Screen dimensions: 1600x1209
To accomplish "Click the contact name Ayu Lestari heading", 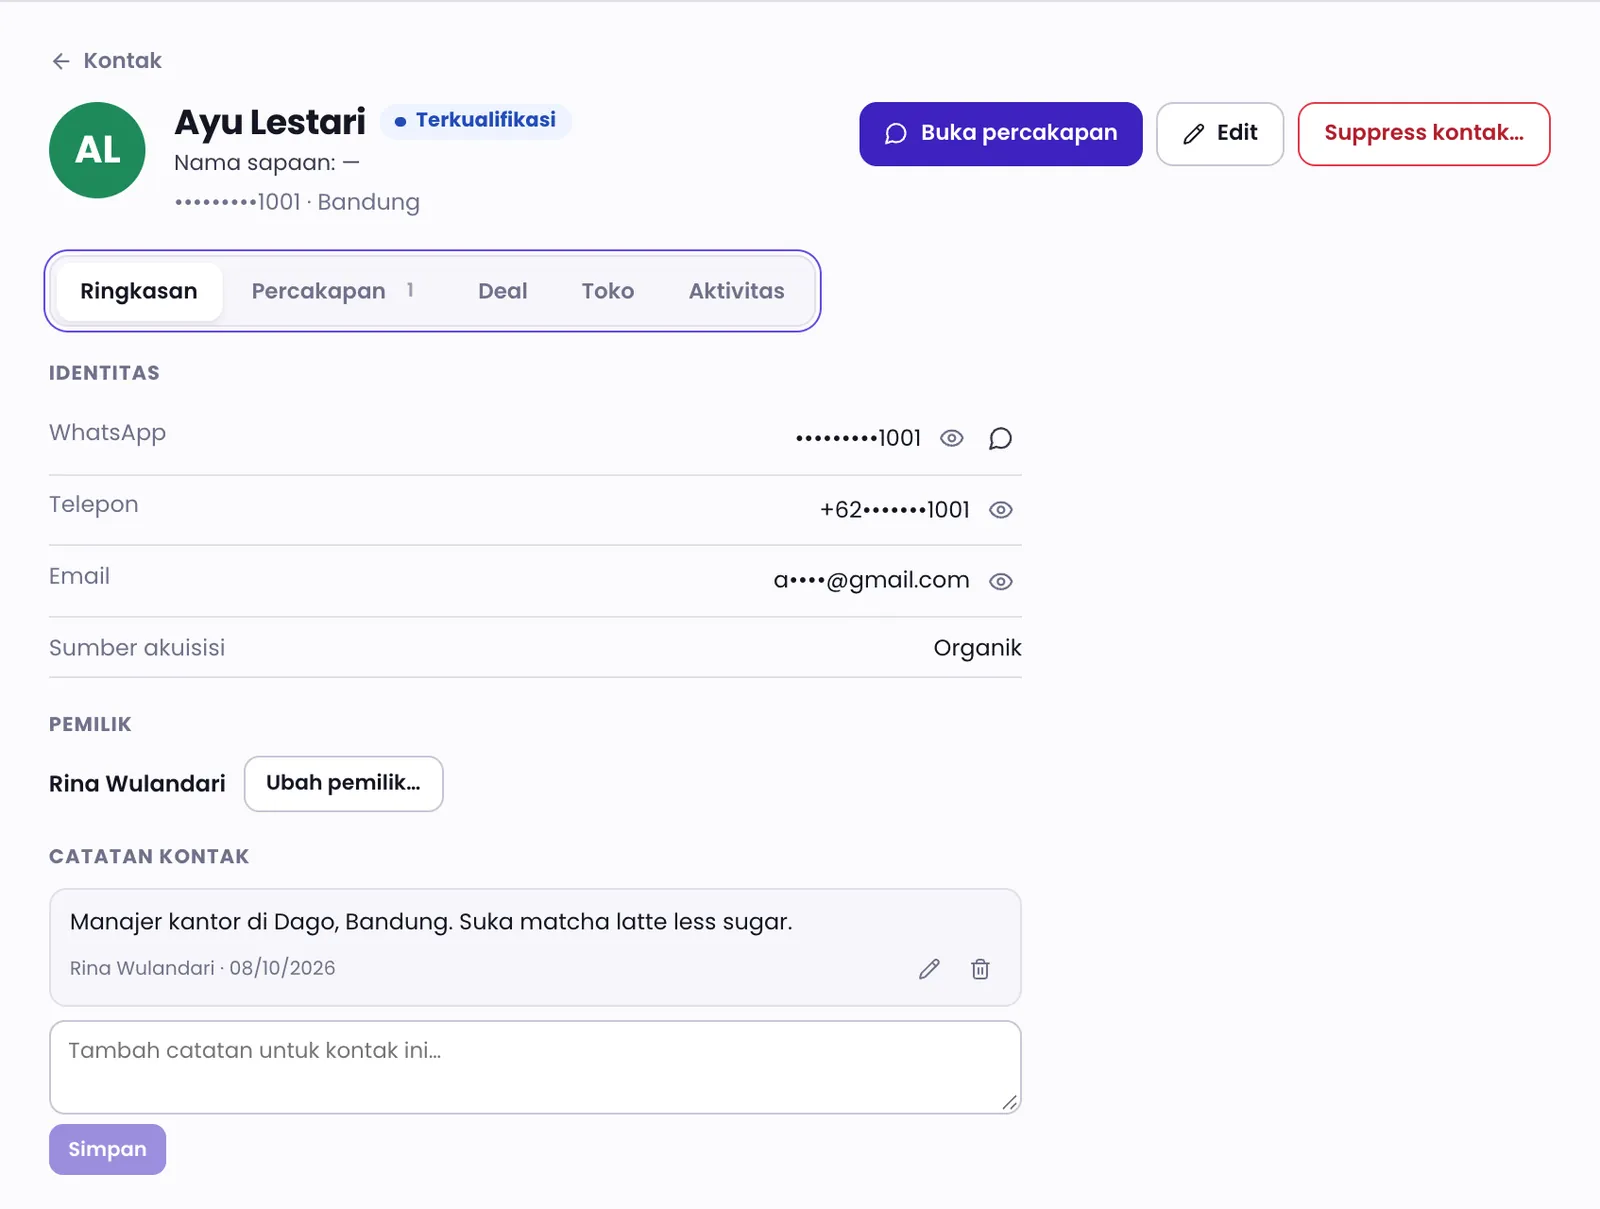I will 270,122.
